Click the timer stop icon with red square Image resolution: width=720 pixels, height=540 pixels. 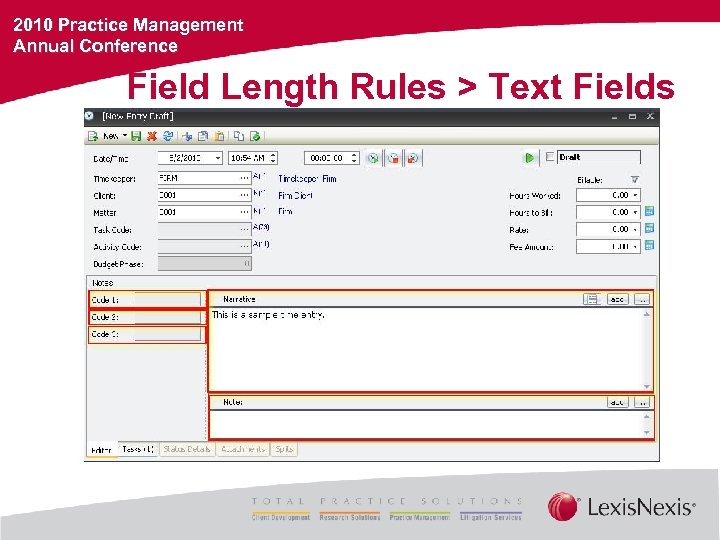393,158
